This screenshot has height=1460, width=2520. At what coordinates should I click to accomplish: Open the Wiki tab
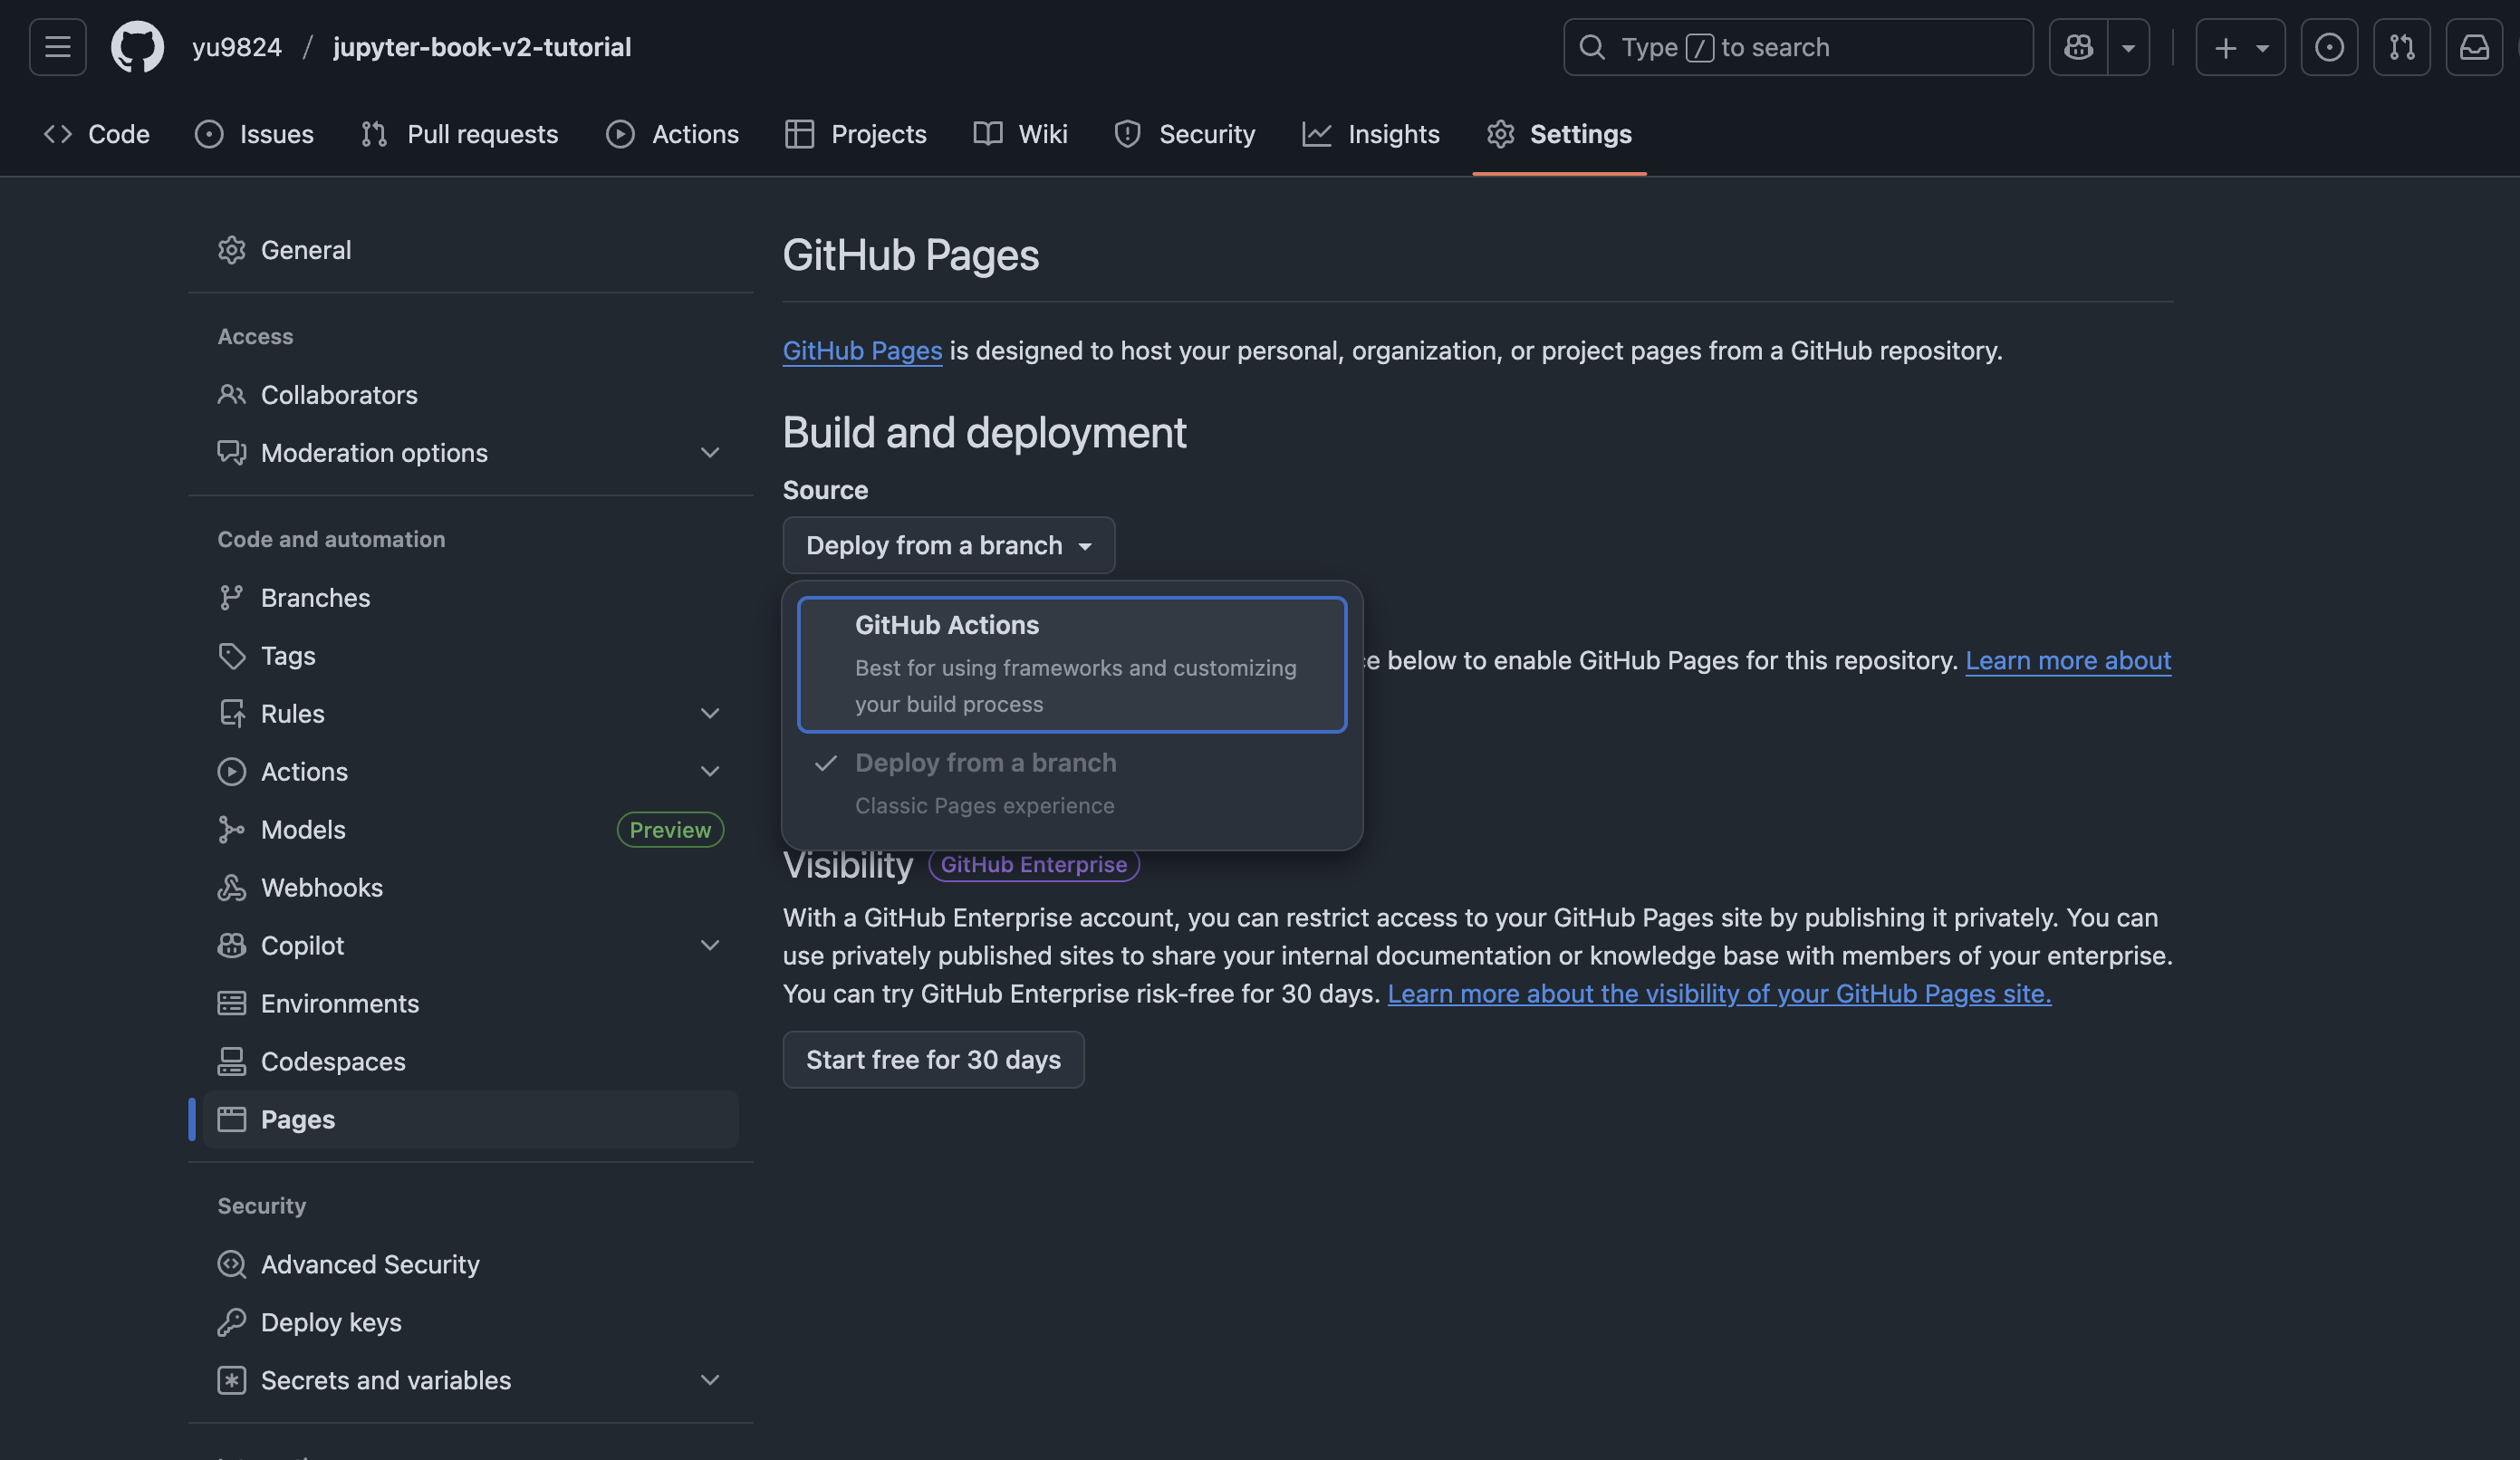[x=1020, y=134]
